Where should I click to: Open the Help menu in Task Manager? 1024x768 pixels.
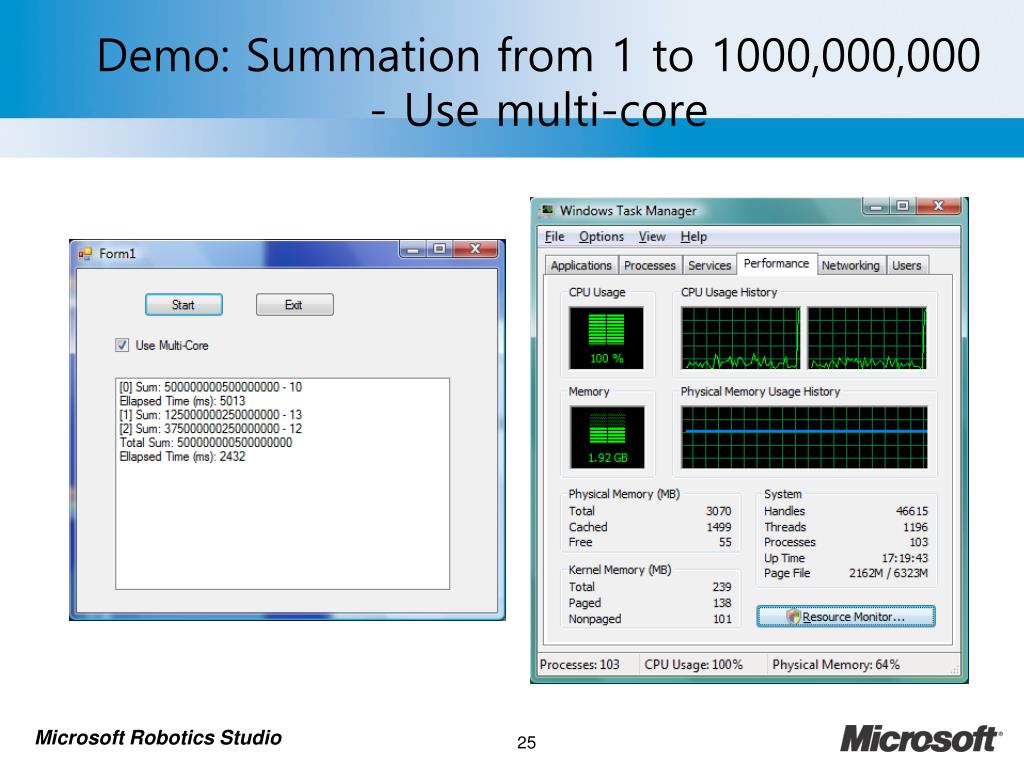pos(694,237)
